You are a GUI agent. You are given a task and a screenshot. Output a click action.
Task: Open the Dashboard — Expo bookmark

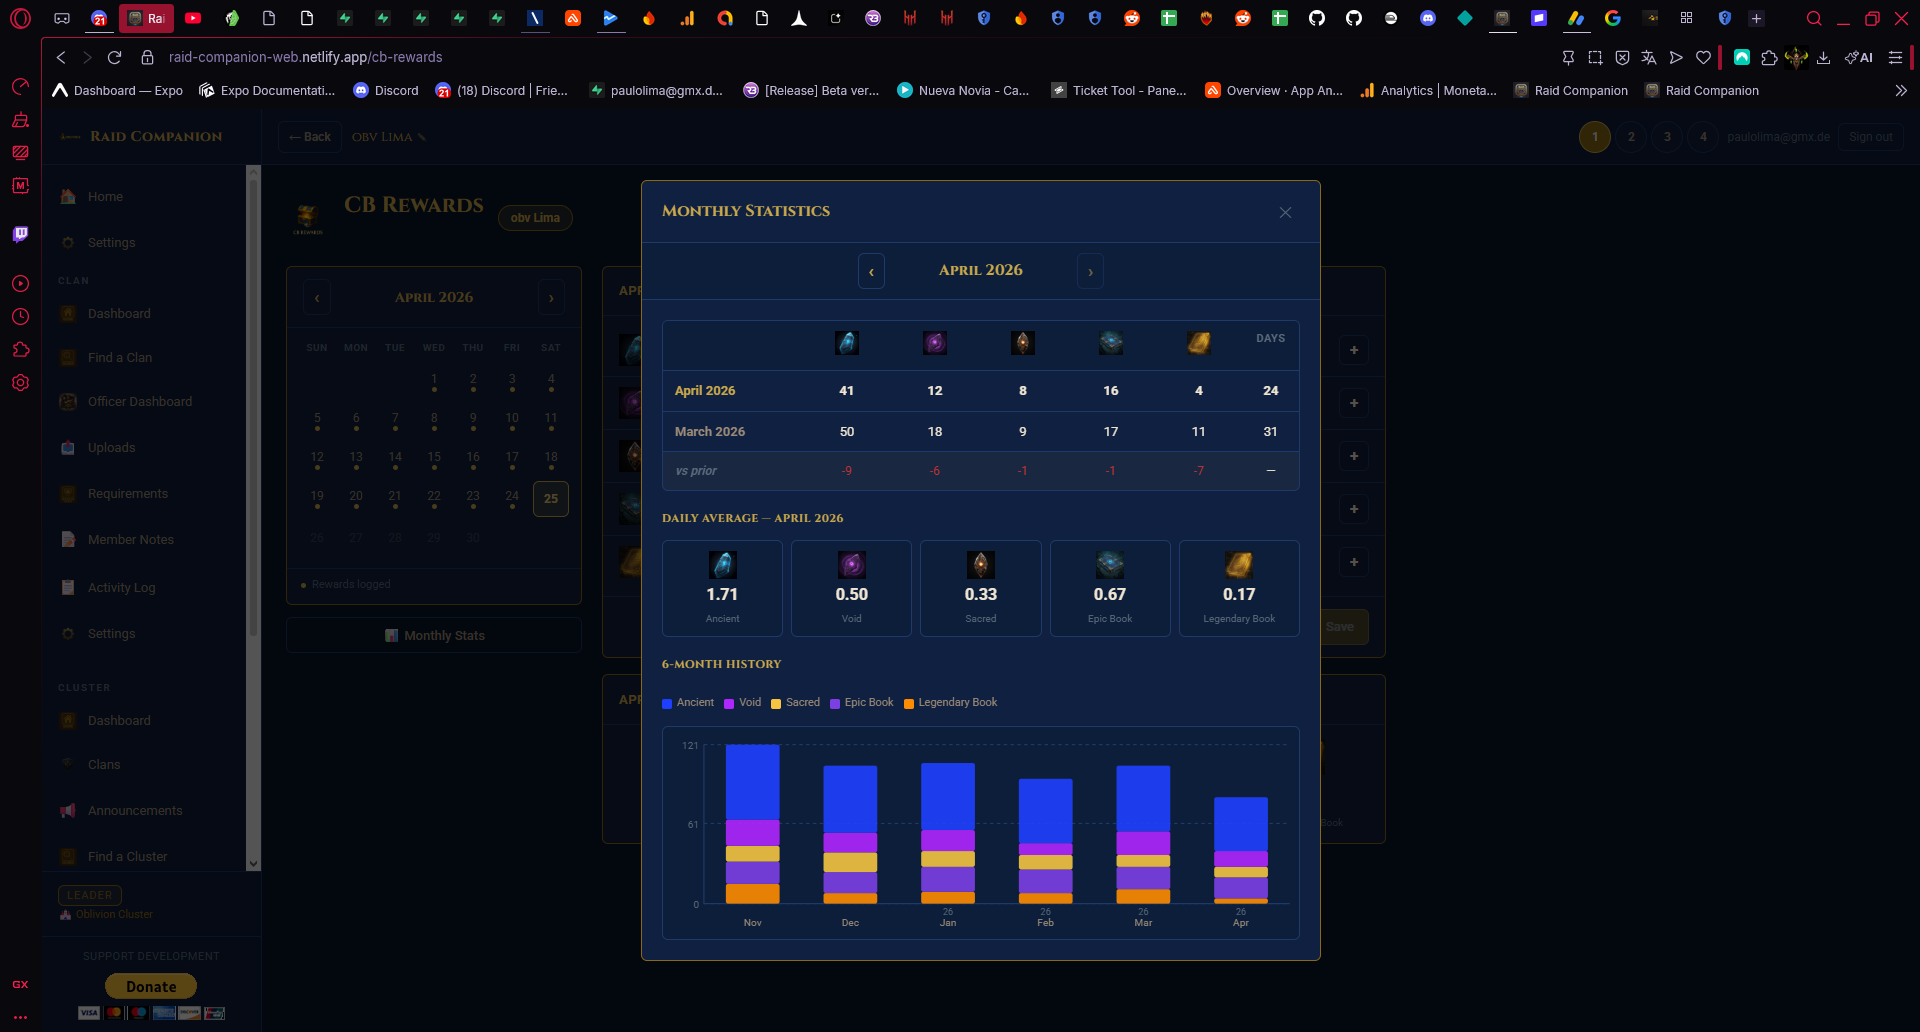pyautogui.click(x=118, y=91)
